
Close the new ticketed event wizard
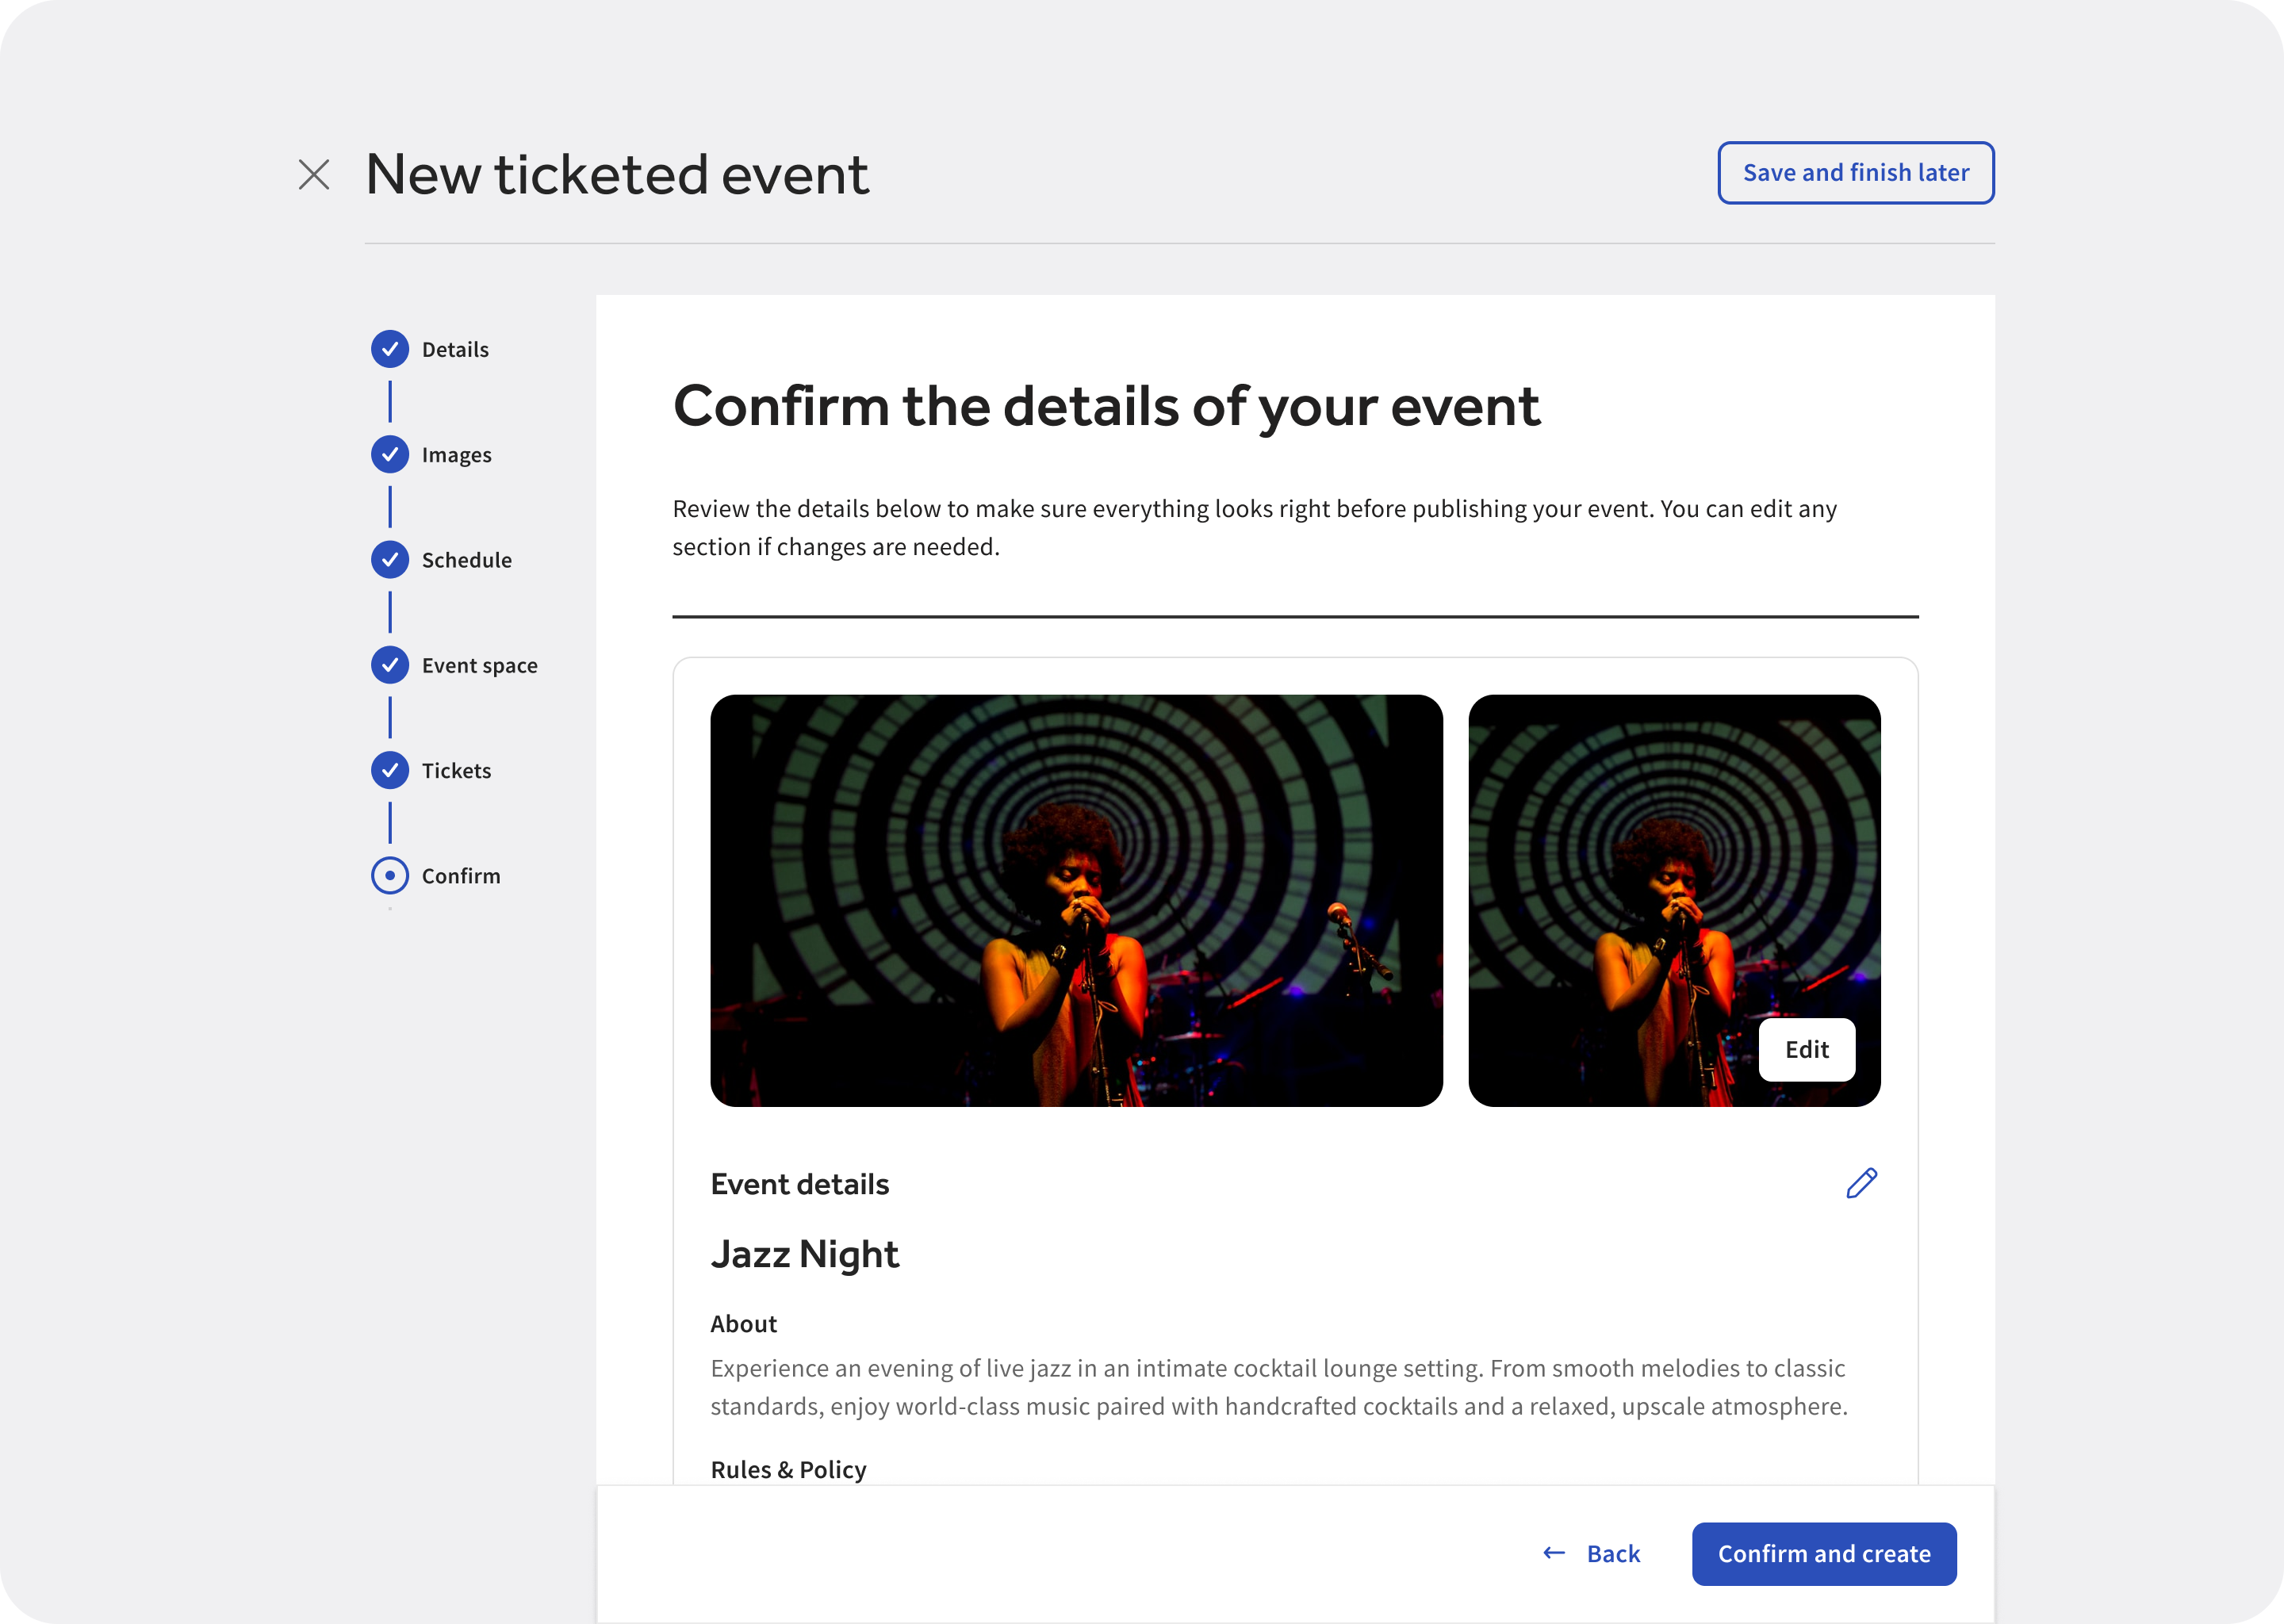point(314,174)
